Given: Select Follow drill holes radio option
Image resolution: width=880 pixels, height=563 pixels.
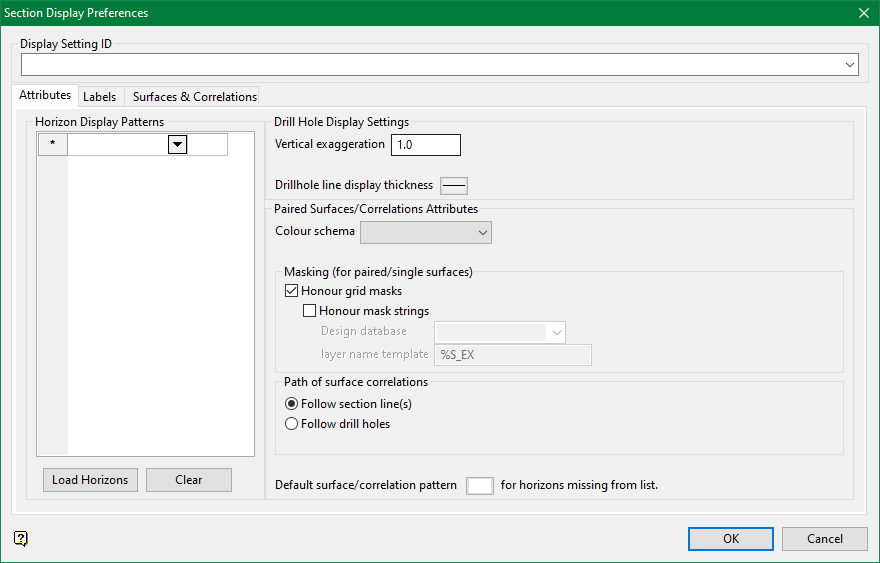Looking at the screenshot, I should (292, 424).
